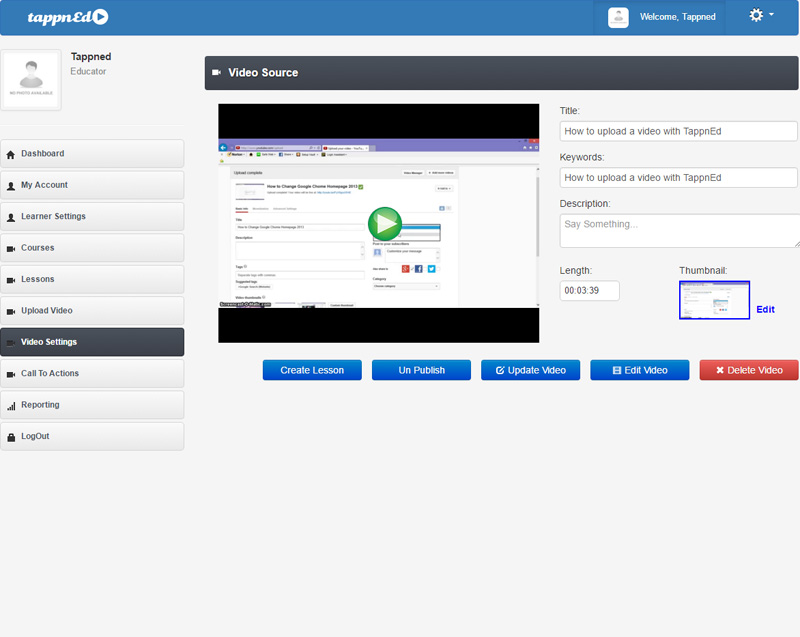Click the Description text area
800x637 pixels.
click(x=678, y=230)
